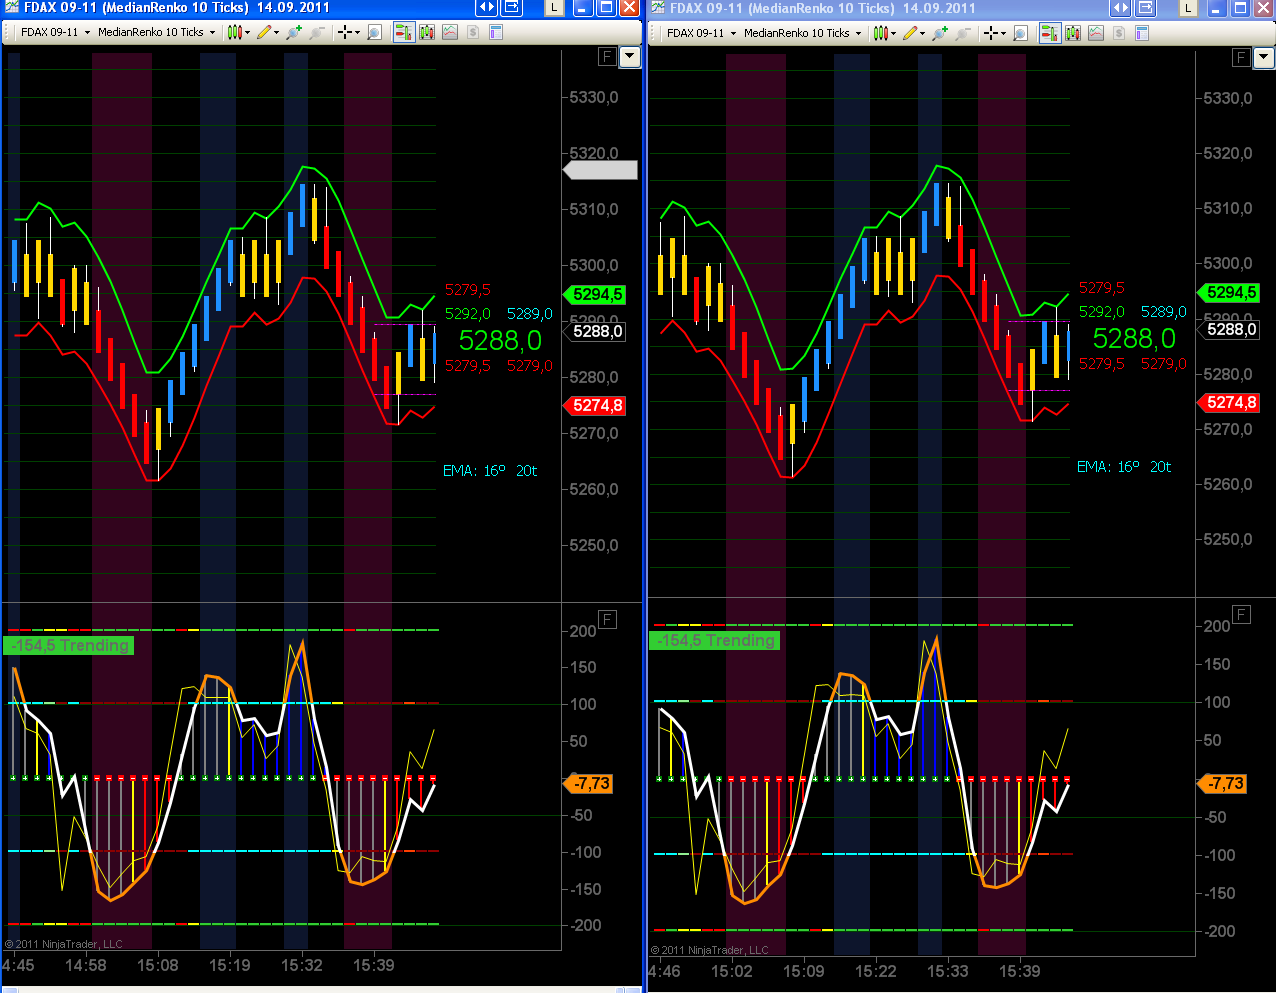Click the green 5294,5 price marker, left chart
Image resolution: width=1276 pixels, height=993 pixels.
click(x=594, y=295)
